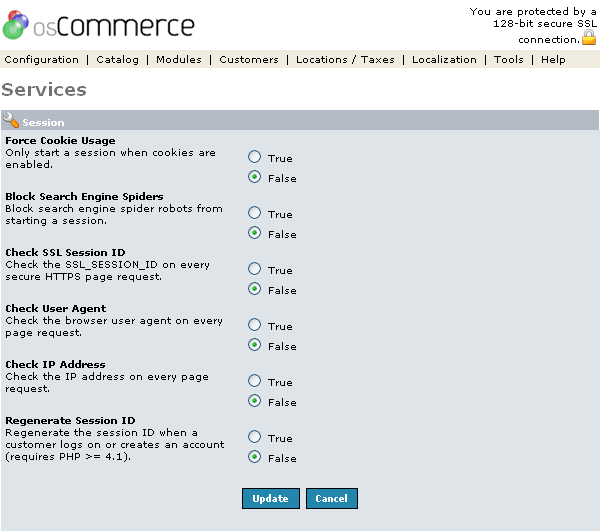Set Force Cookie Usage to True
This screenshot has height=532, width=600.
pos(254,157)
